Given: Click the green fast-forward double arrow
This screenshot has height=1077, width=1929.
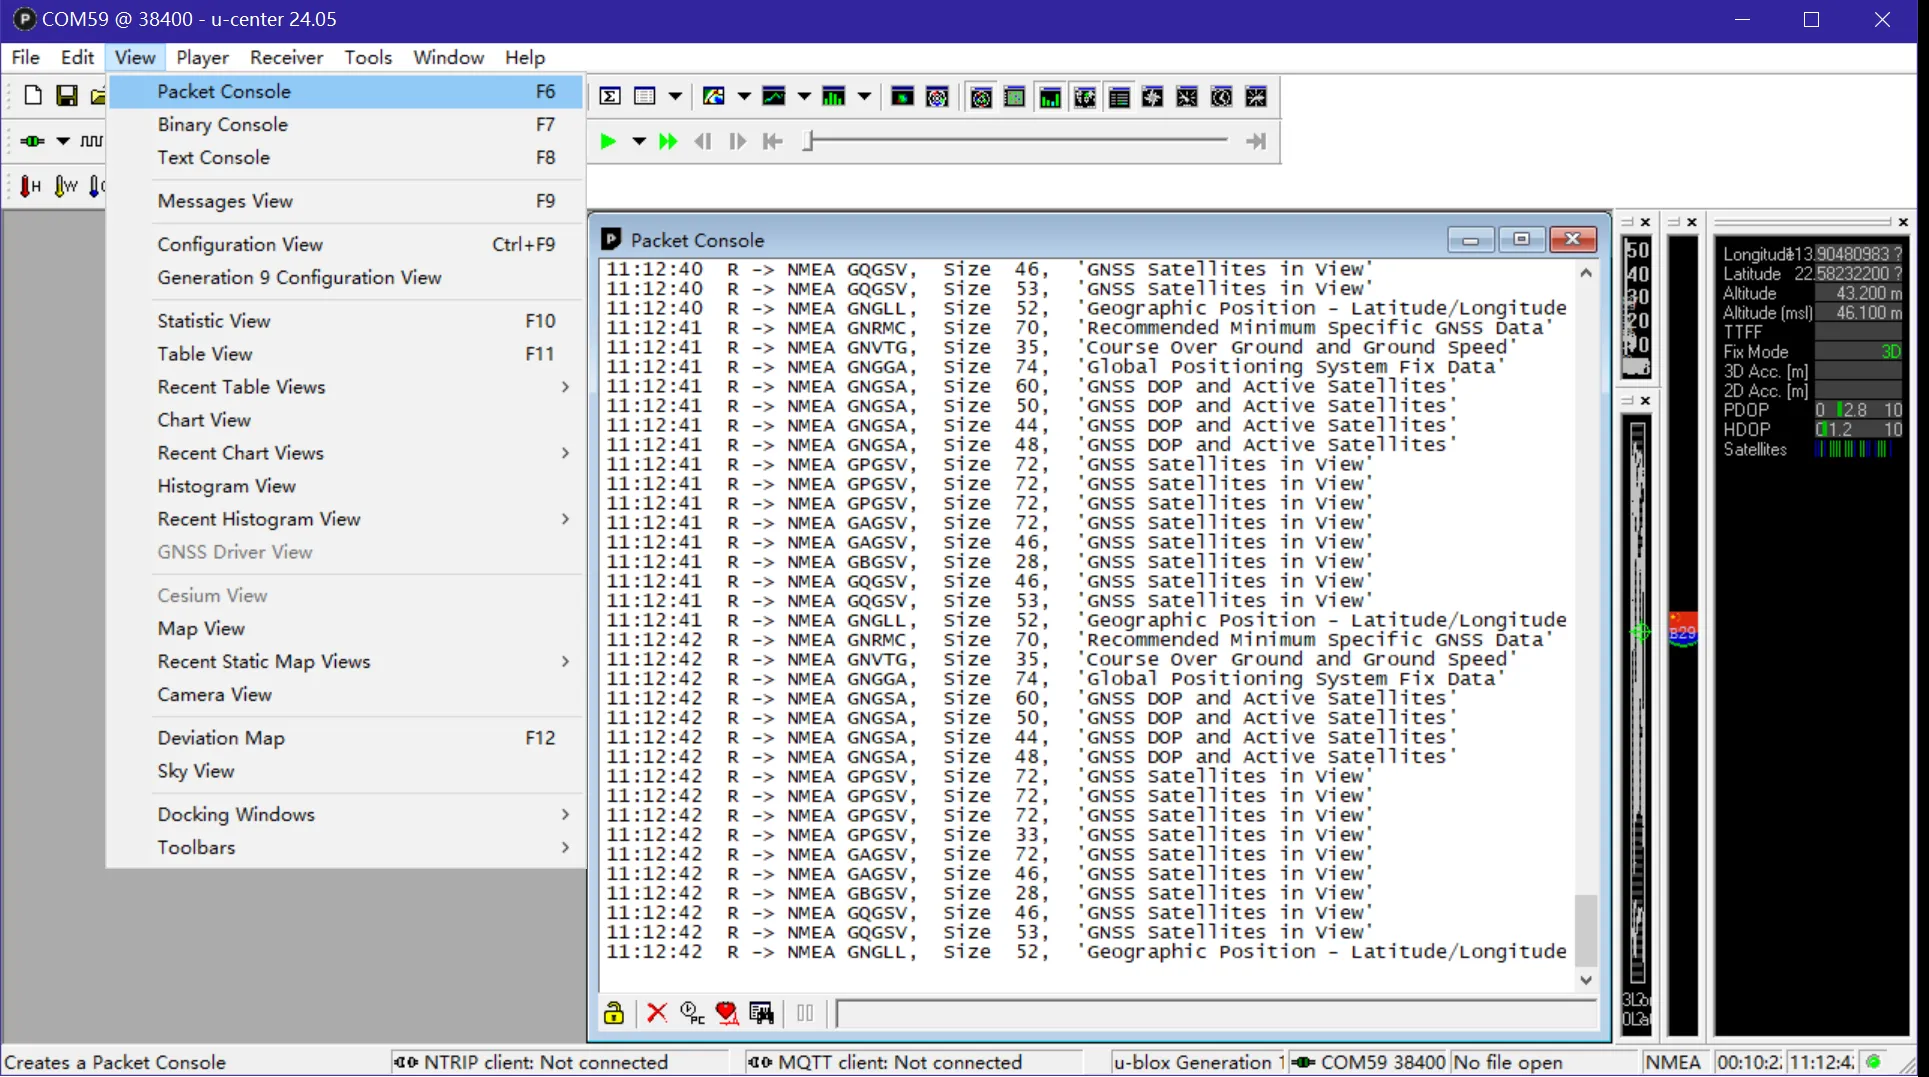Looking at the screenshot, I should point(668,142).
